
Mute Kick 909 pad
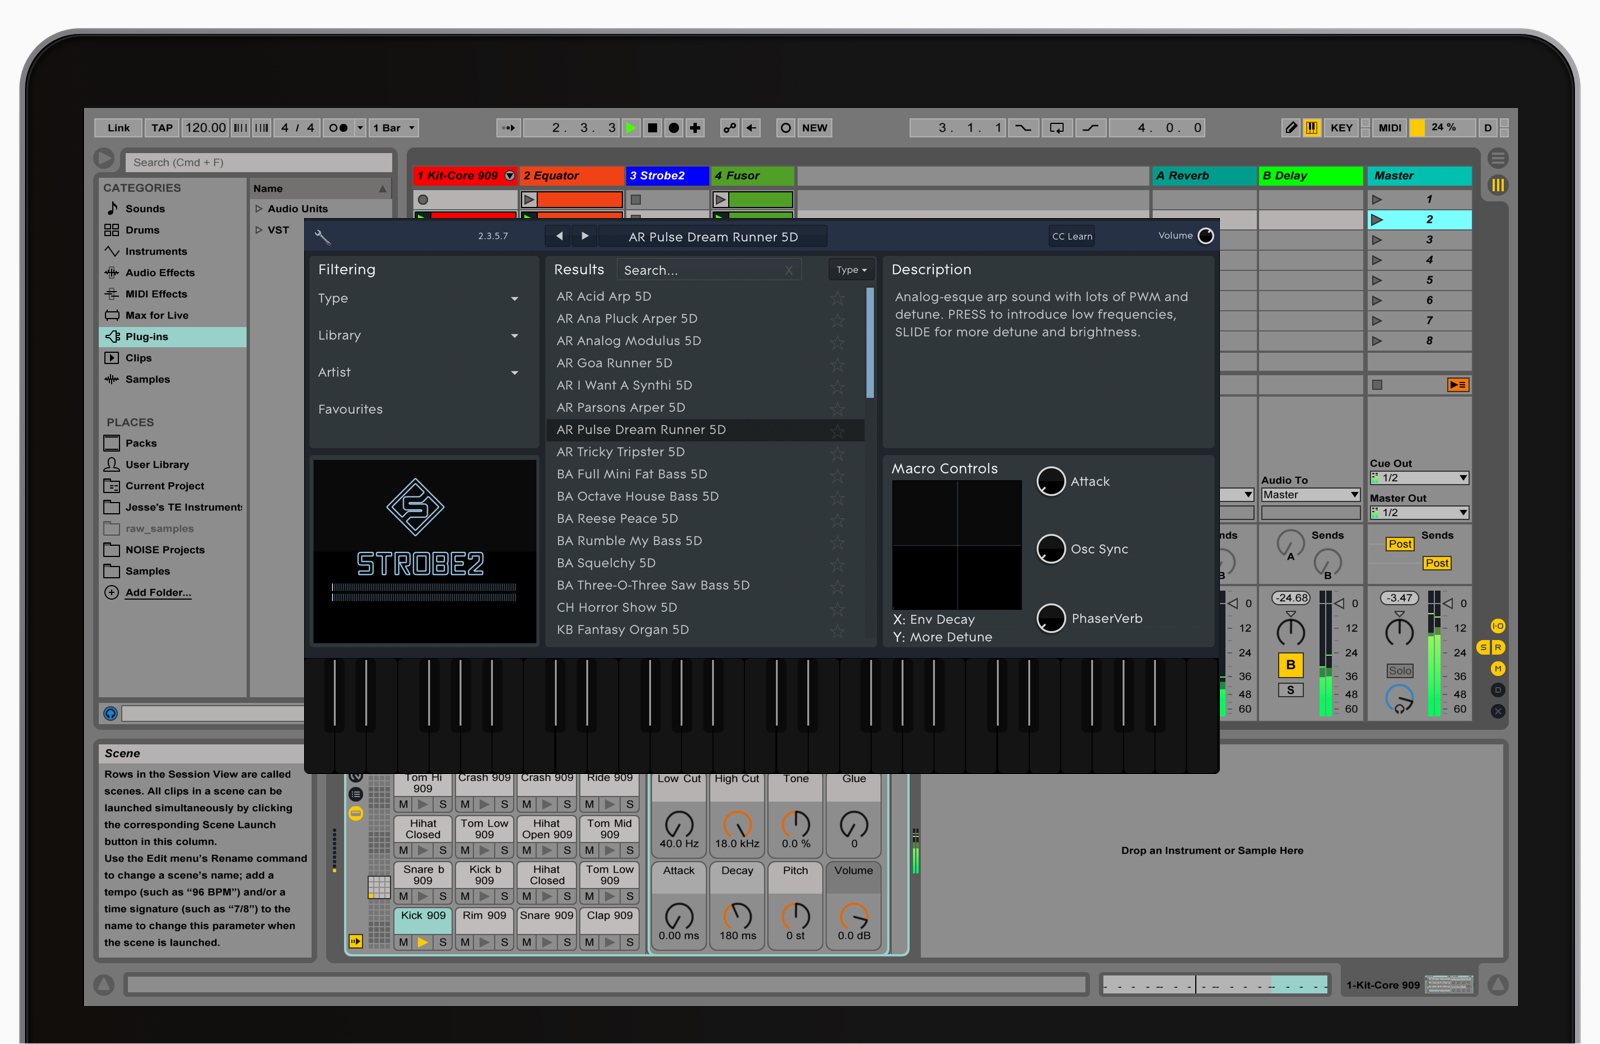403,942
